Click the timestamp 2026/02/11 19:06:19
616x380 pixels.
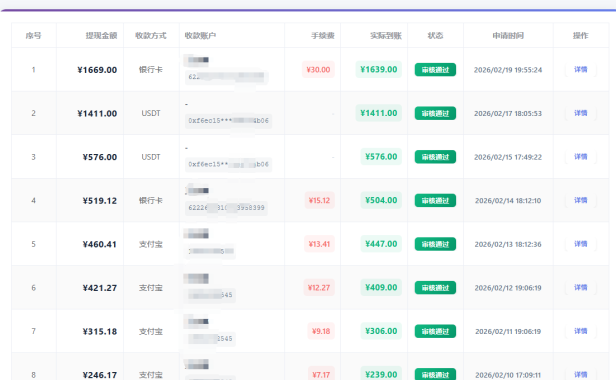pos(508,332)
